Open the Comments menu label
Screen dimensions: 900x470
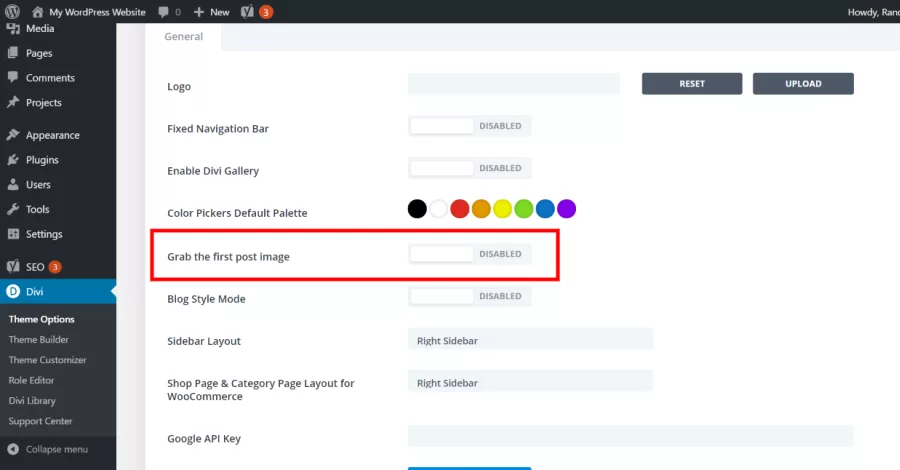point(50,78)
